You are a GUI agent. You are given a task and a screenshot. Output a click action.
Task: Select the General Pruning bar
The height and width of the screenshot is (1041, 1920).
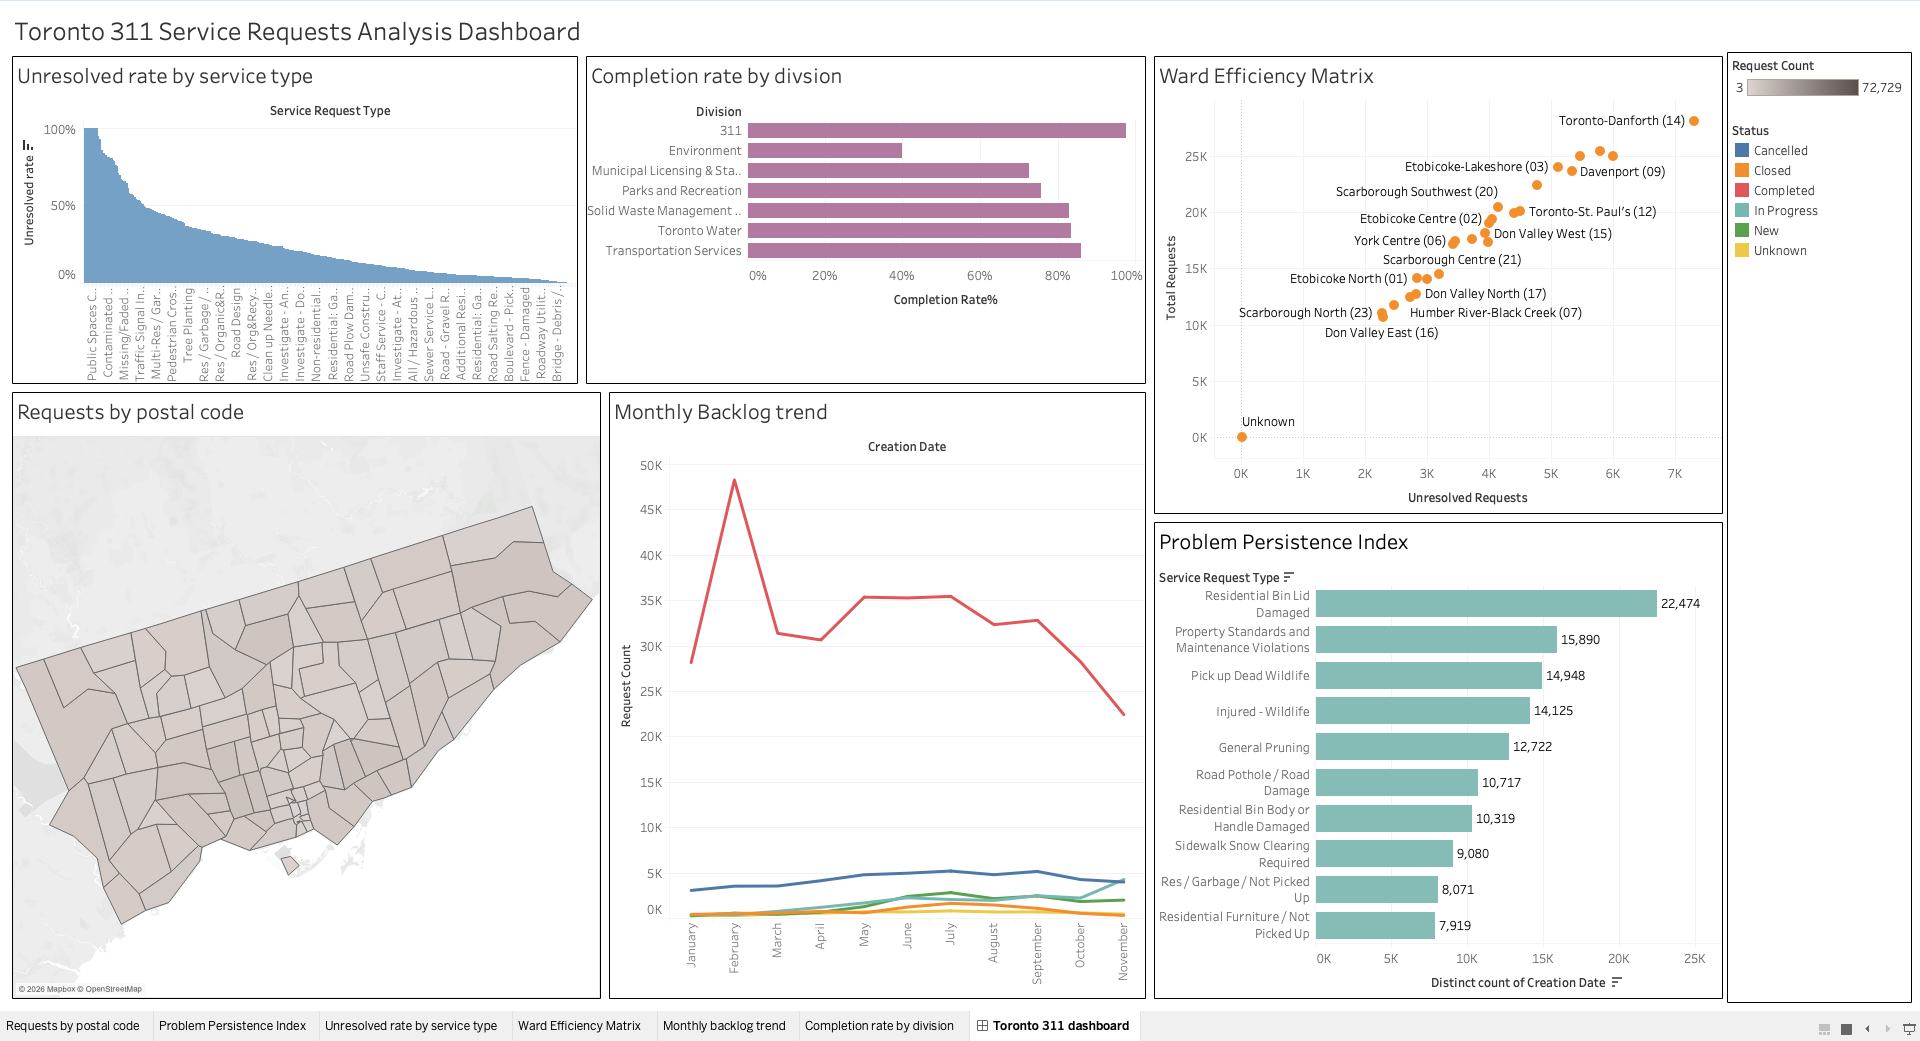(x=1412, y=746)
